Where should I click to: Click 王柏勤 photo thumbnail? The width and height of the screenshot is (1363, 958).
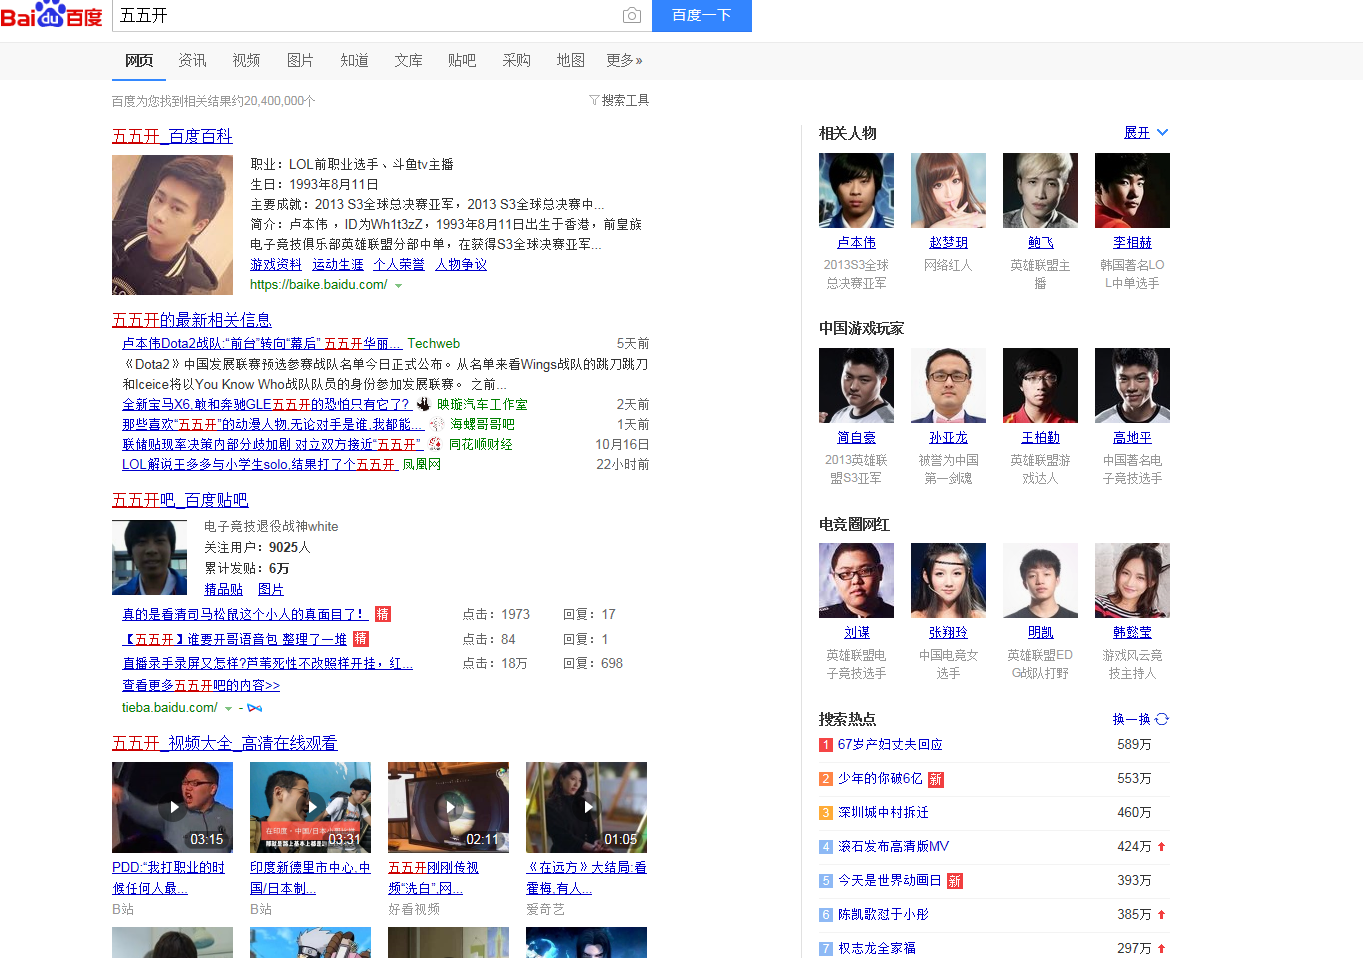(x=1040, y=385)
